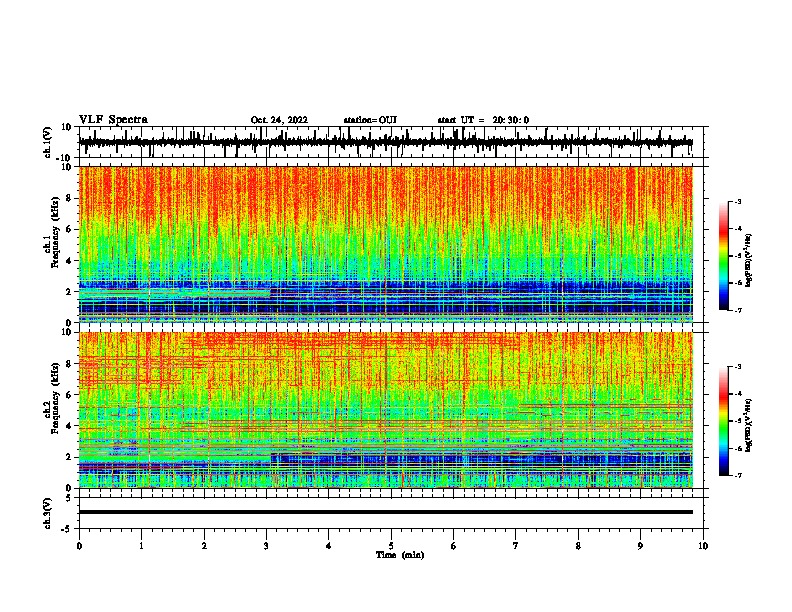The image size is (792, 612).
Task: Click the ch.1 colorbar log(PSD) label
Action: (749, 261)
